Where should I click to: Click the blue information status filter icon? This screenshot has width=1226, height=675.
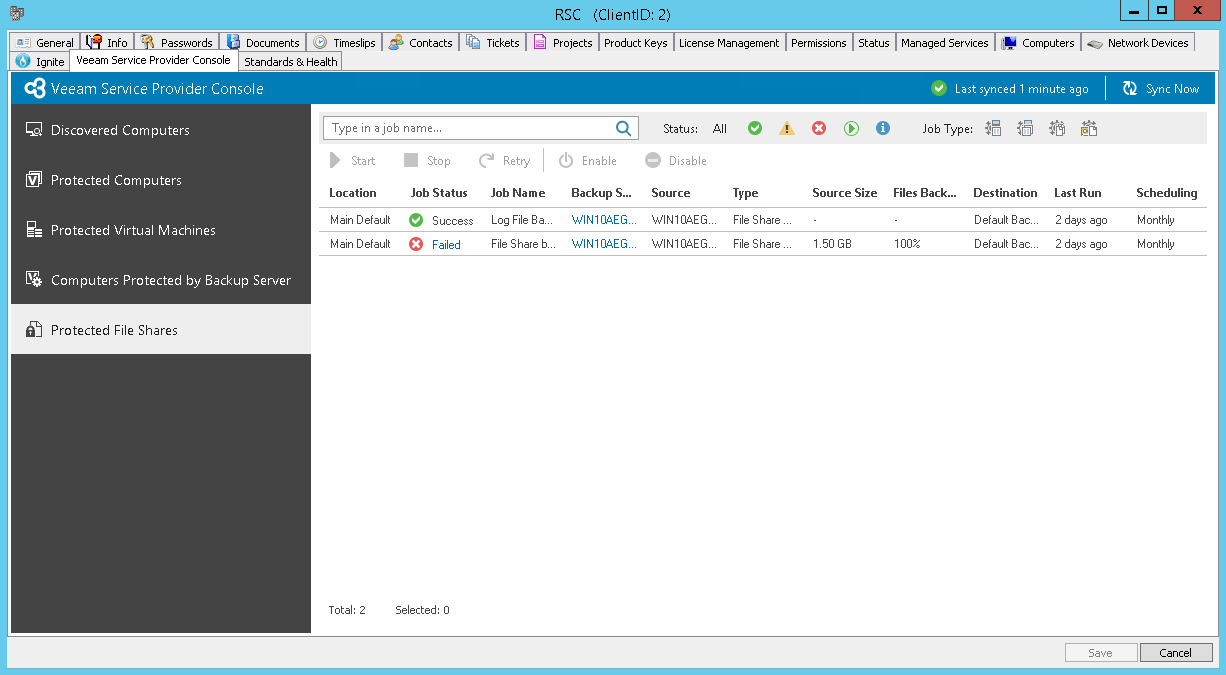coord(883,128)
